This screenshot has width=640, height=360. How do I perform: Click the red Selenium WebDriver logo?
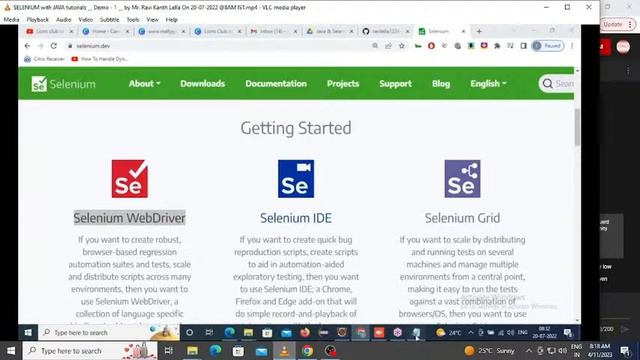[x=130, y=179]
